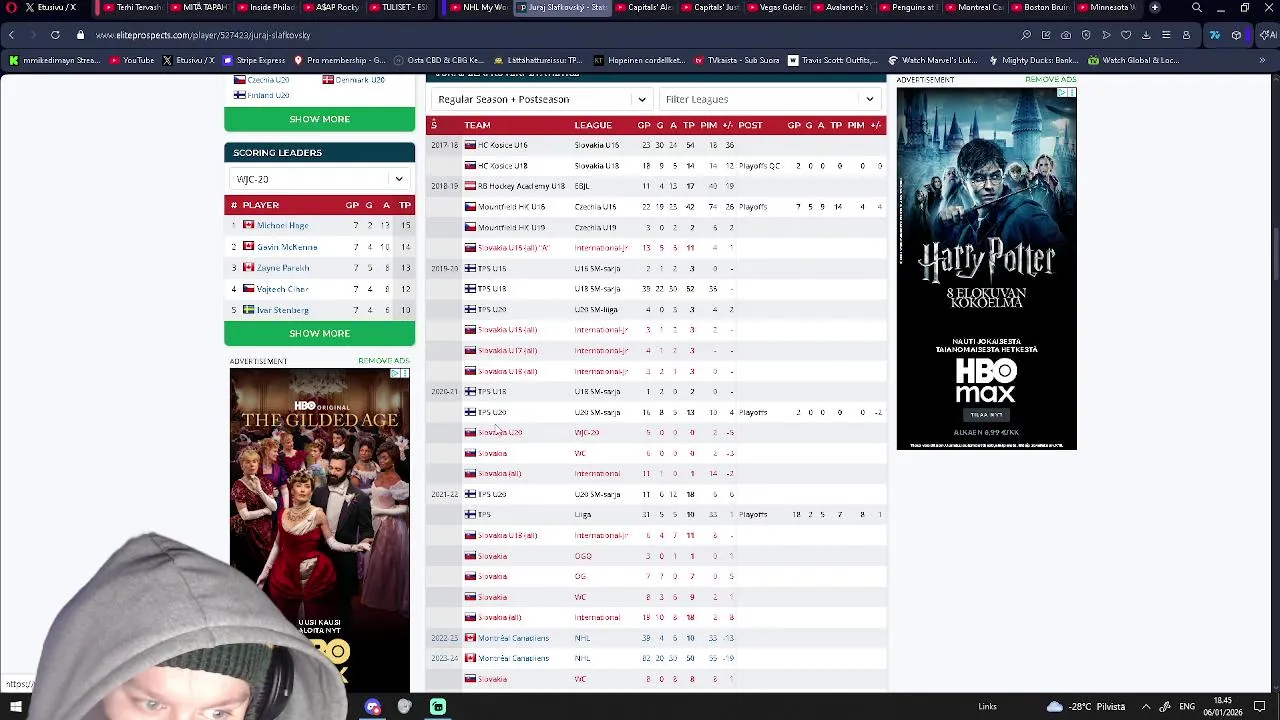The height and width of the screenshot is (720, 1280).
Task: Show hidden system tray icons chevron
Action: coord(1144,707)
